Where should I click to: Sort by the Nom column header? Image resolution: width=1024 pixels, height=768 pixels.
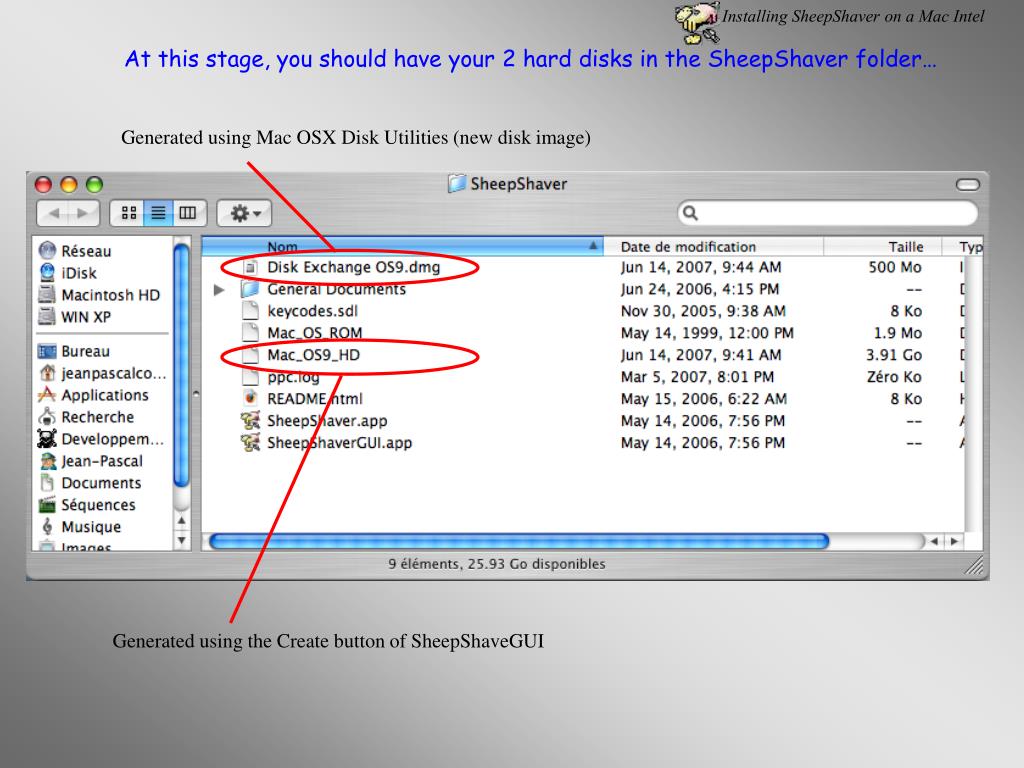(402, 246)
